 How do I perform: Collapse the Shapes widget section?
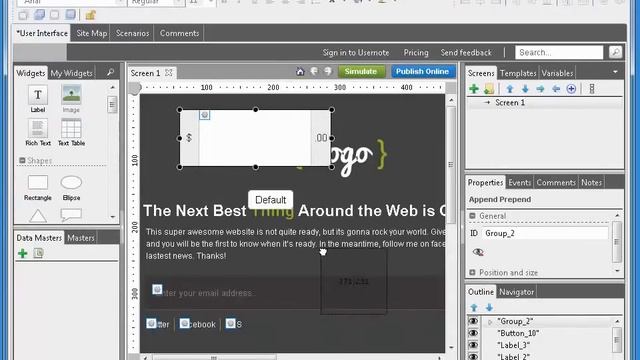coord(22,160)
